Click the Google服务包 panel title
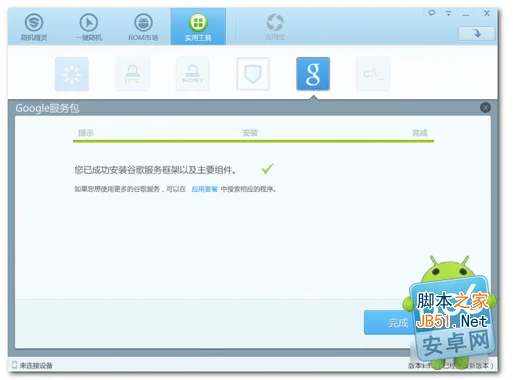Image resolution: width=513 pixels, height=380 pixels. pyautogui.click(x=47, y=108)
